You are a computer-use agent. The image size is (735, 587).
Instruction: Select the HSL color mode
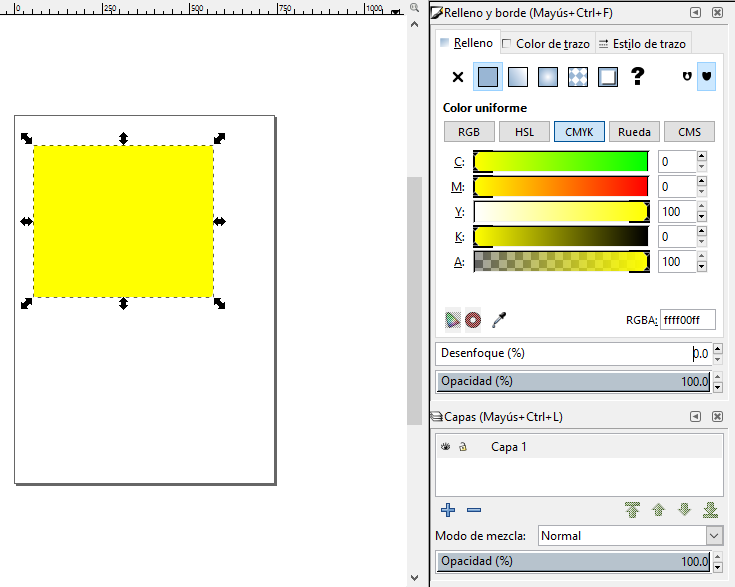click(x=524, y=132)
